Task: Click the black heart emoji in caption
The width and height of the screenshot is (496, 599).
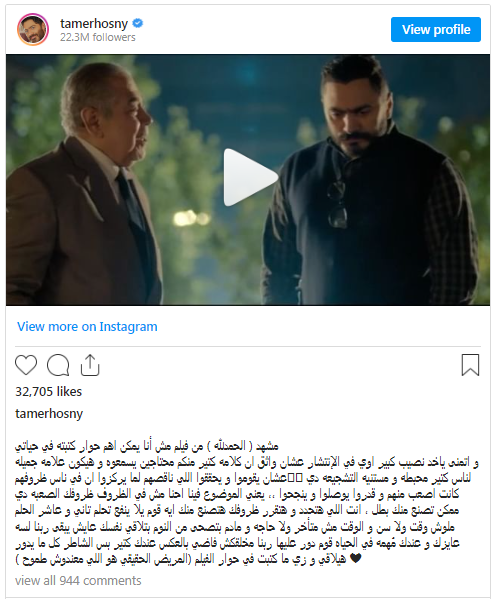Action: tap(355, 559)
